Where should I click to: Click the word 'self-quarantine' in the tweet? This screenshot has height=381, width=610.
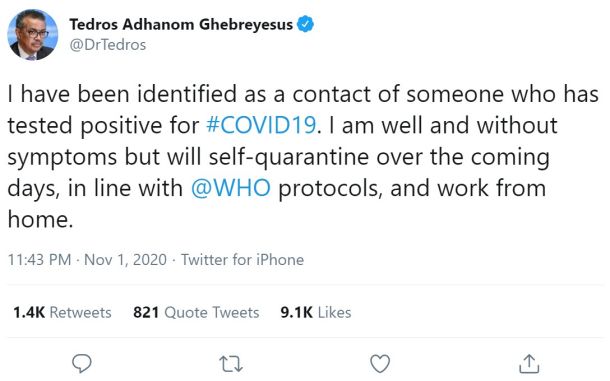coord(289,157)
